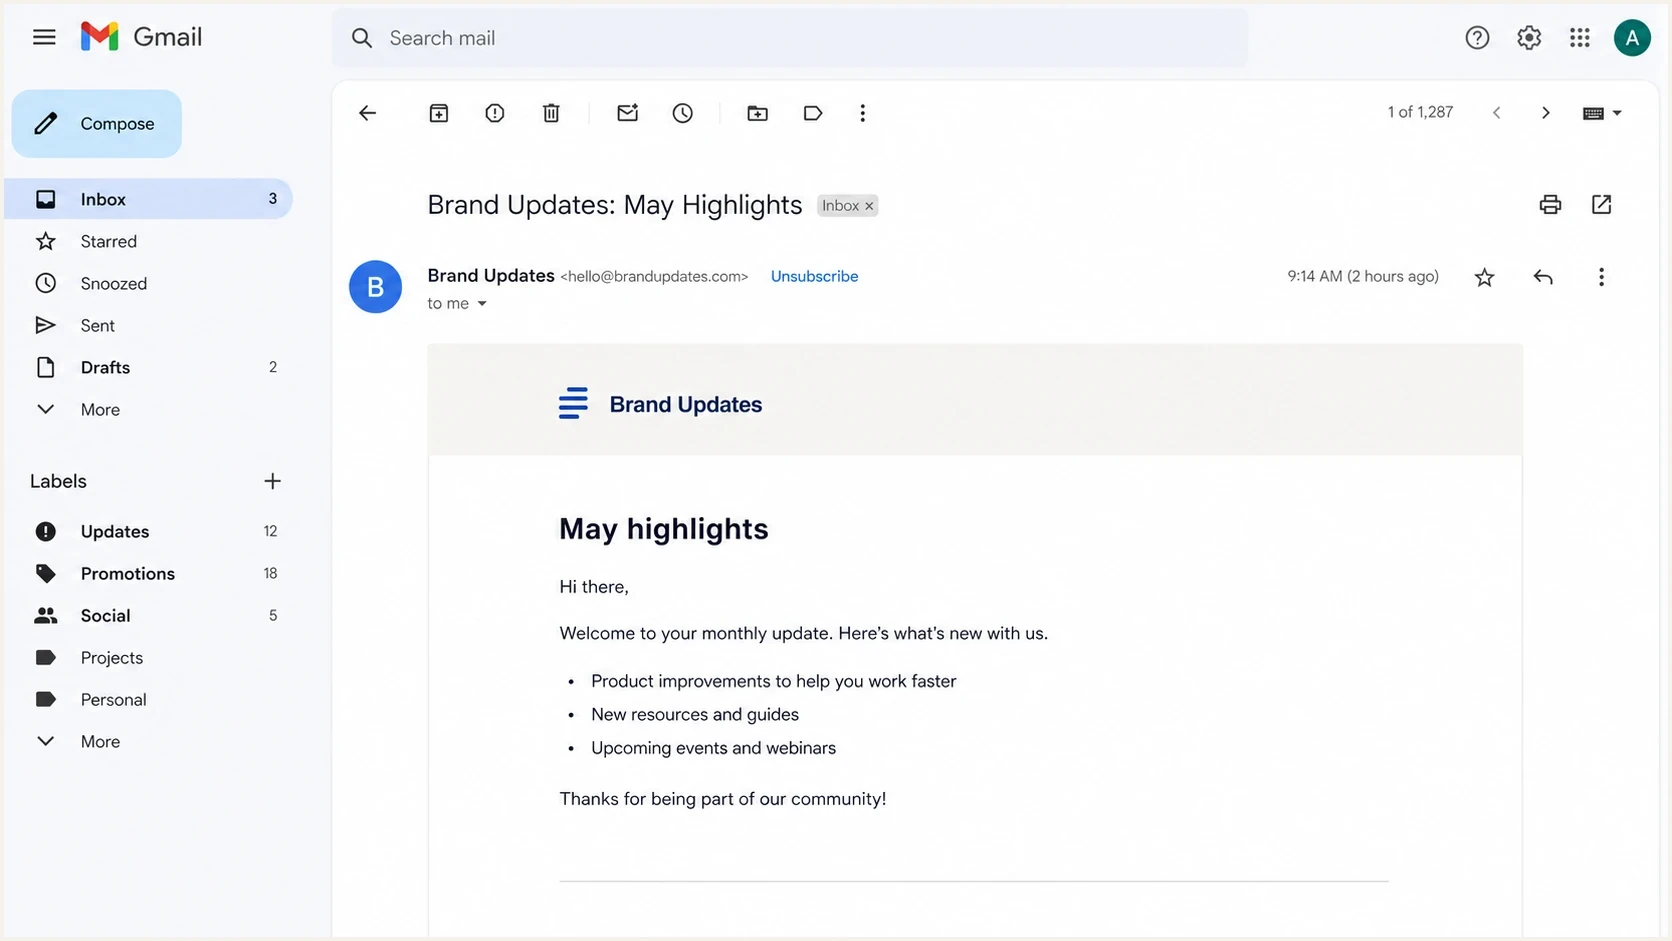
Task: Delete this email with trash icon
Action: tap(551, 113)
